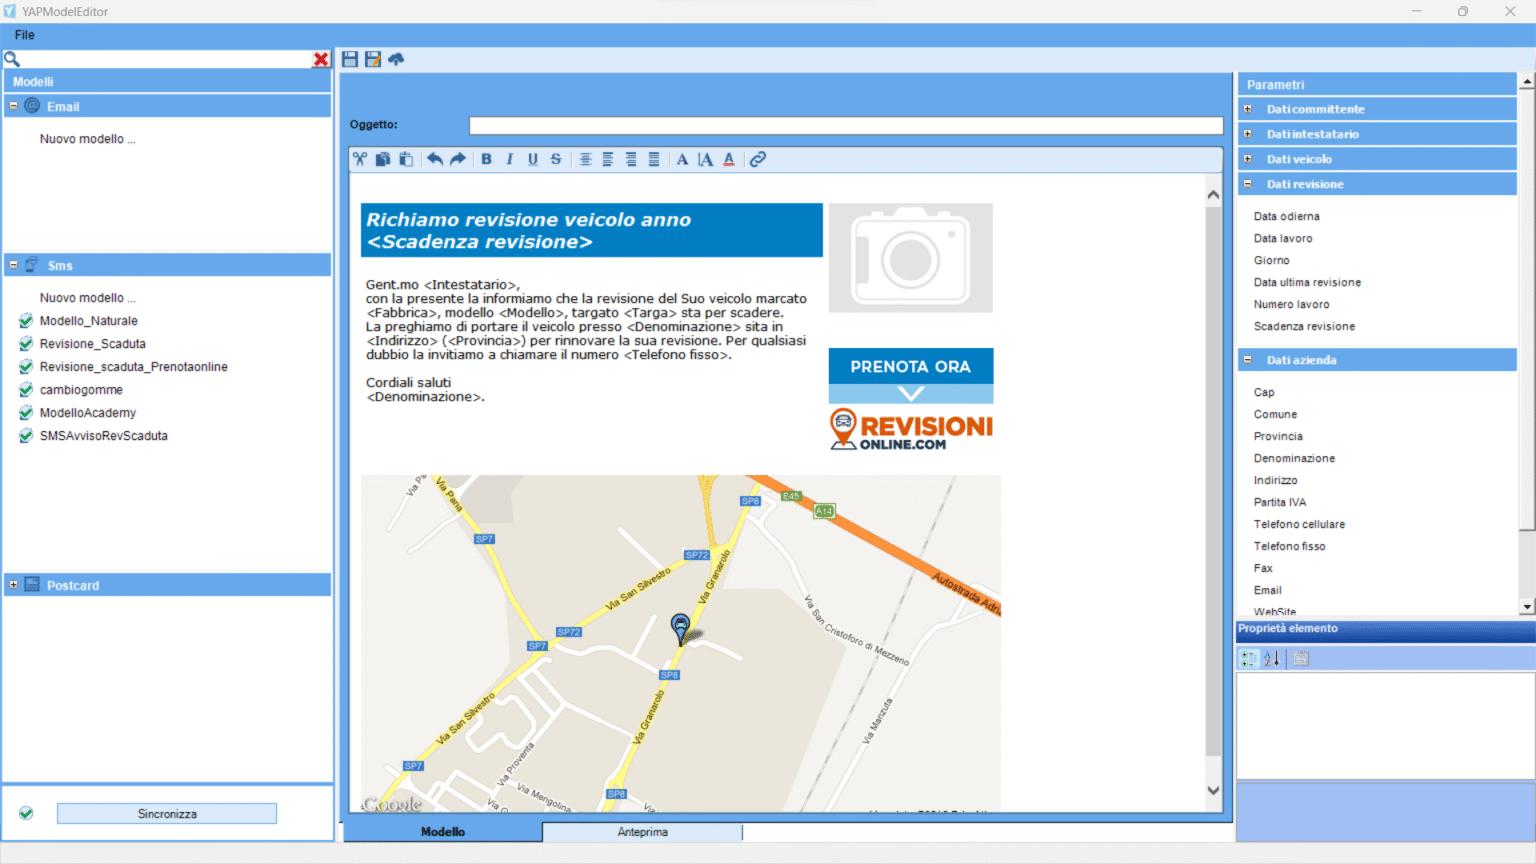Switch to the Anteprima tab
The image size is (1536, 864).
[x=642, y=832]
